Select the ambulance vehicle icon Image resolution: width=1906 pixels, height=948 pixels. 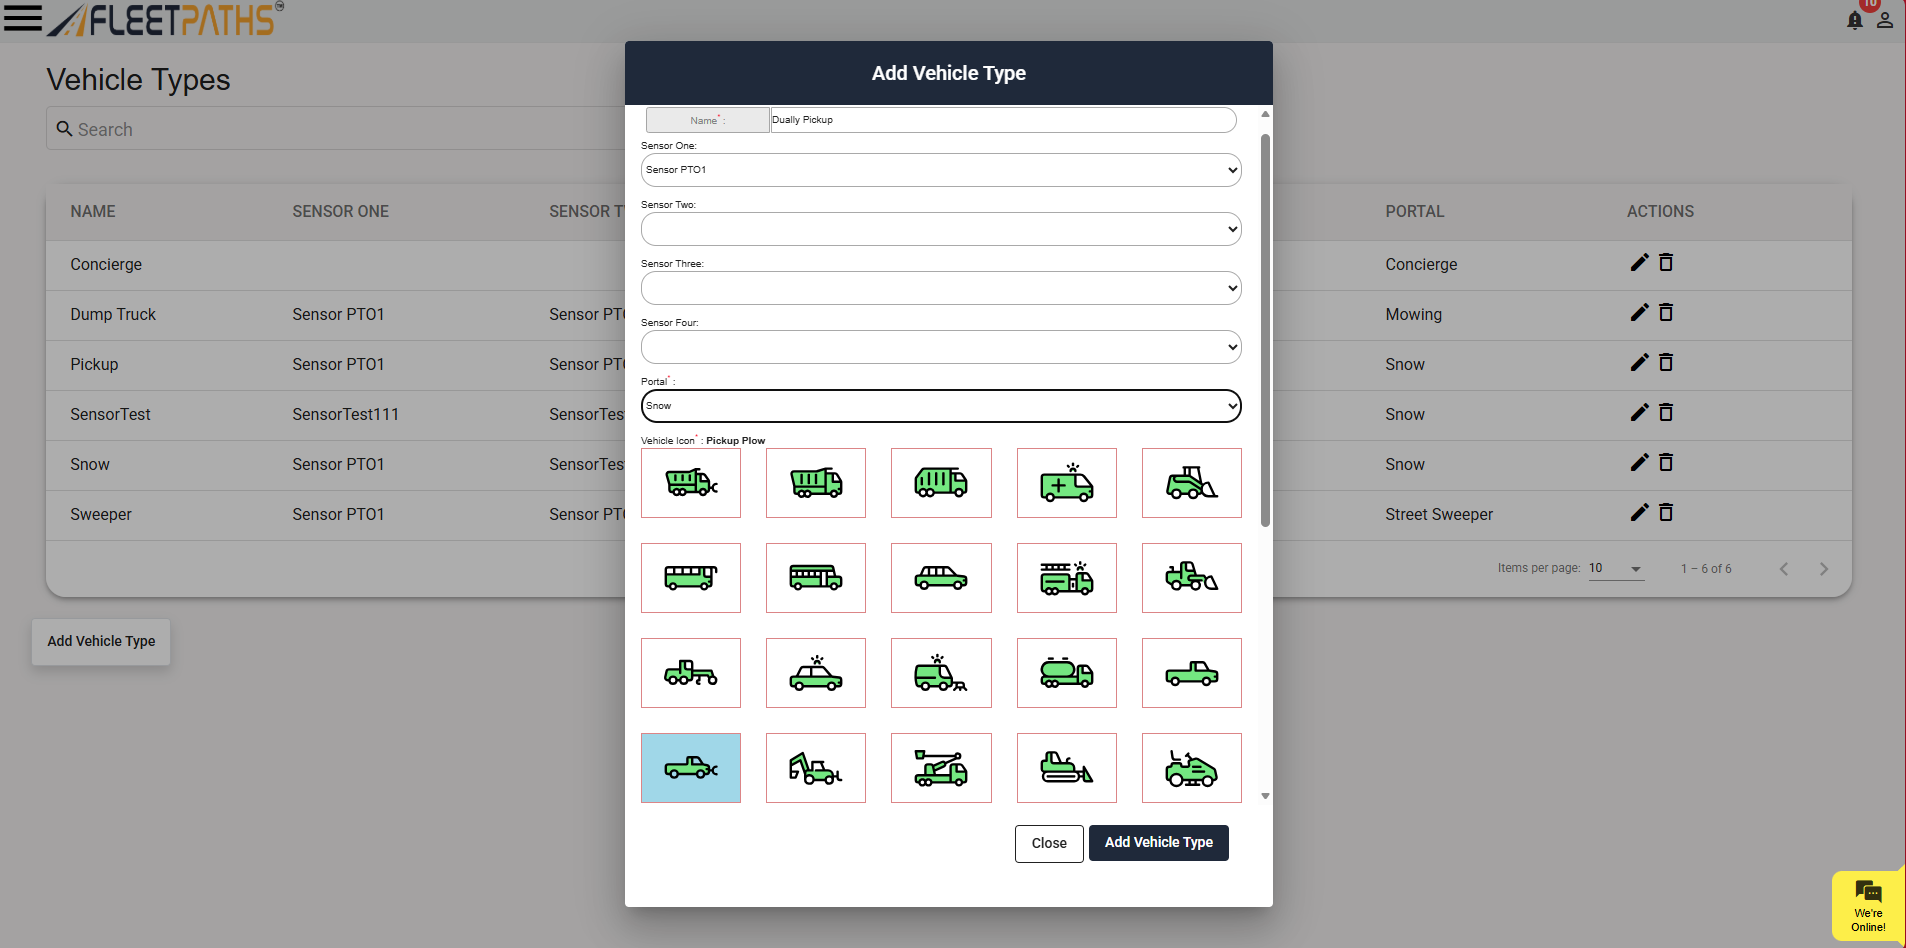tap(1066, 483)
